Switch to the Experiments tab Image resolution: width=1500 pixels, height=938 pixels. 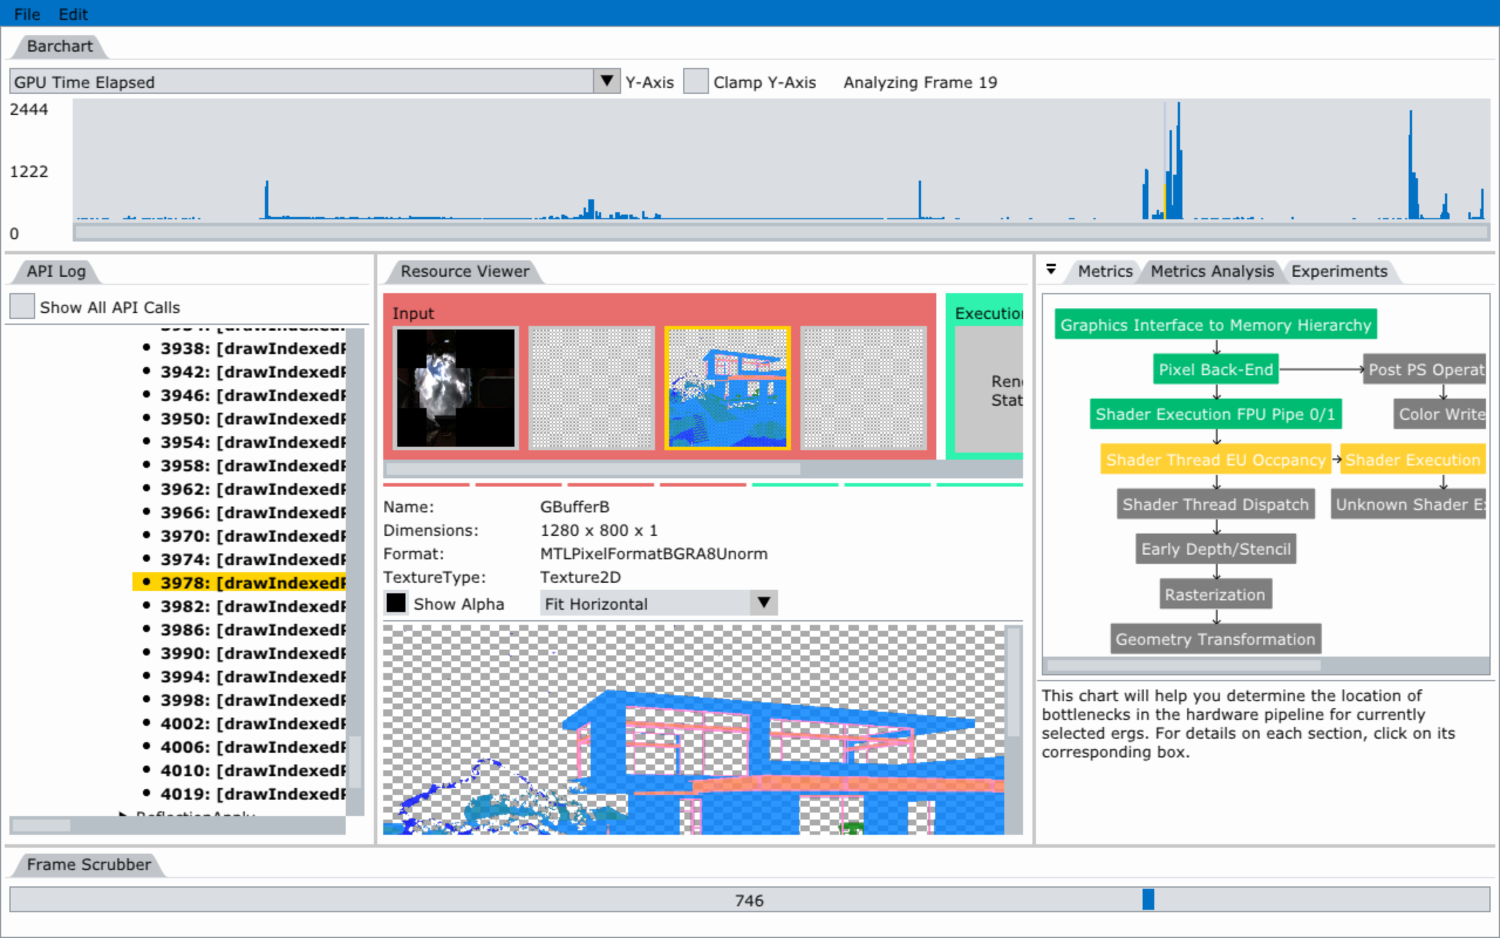tap(1338, 271)
